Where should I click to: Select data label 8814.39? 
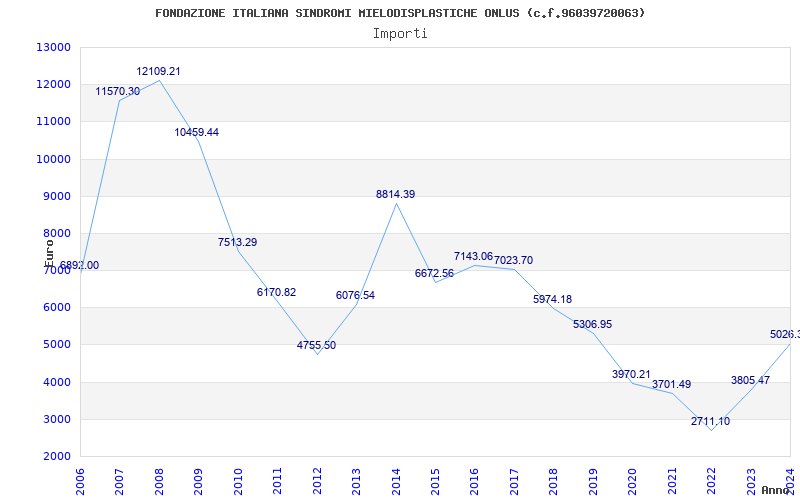coord(395,194)
